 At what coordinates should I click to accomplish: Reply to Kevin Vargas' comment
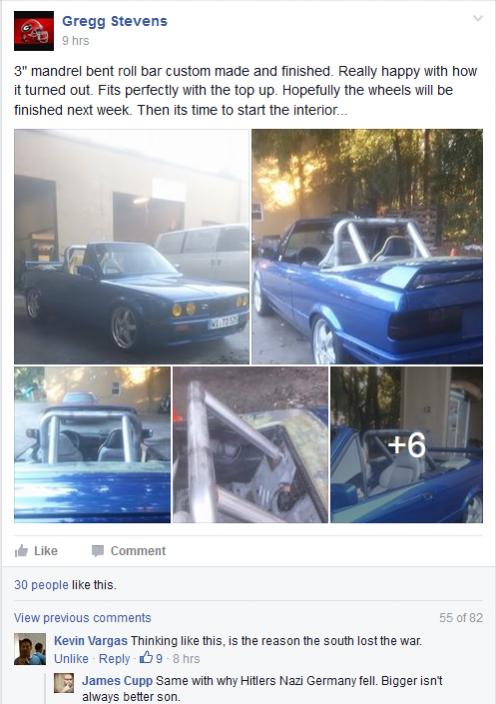click(x=114, y=659)
